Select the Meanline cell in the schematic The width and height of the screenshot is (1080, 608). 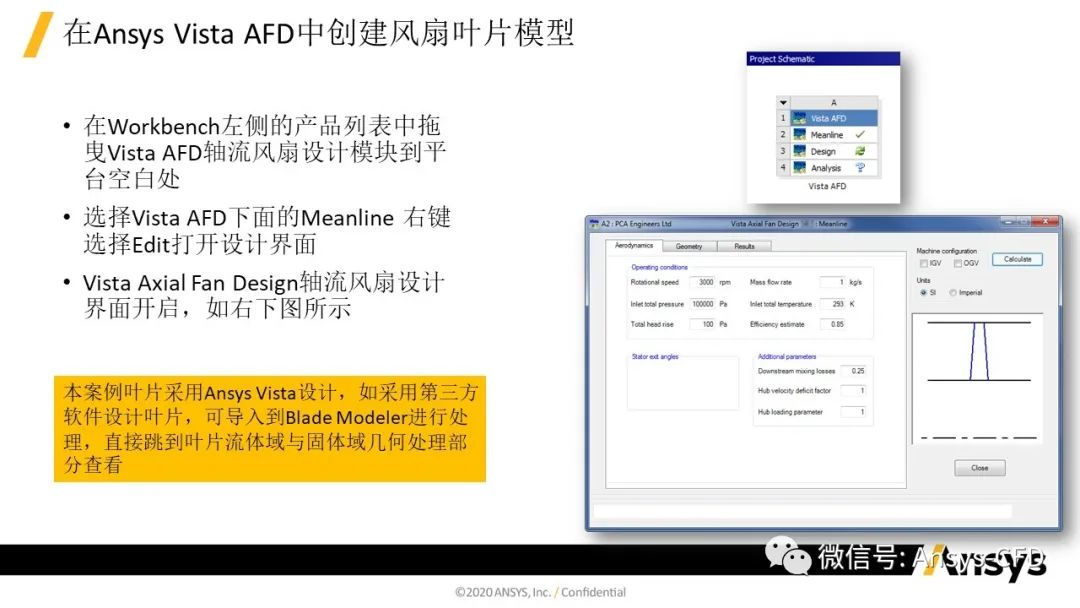coord(834,135)
